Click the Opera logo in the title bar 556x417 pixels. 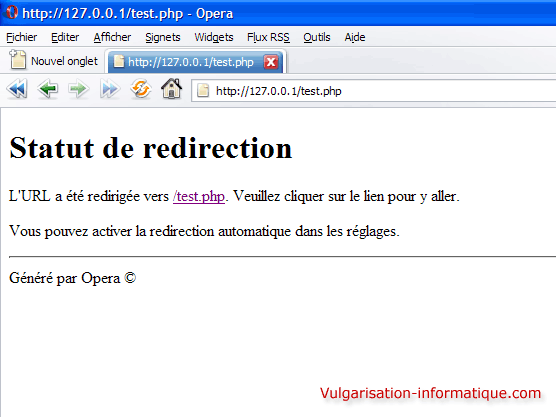point(12,12)
